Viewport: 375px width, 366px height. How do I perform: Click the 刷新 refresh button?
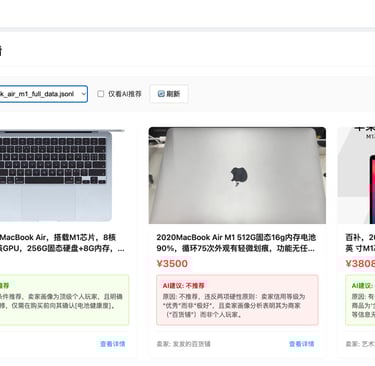tap(169, 94)
